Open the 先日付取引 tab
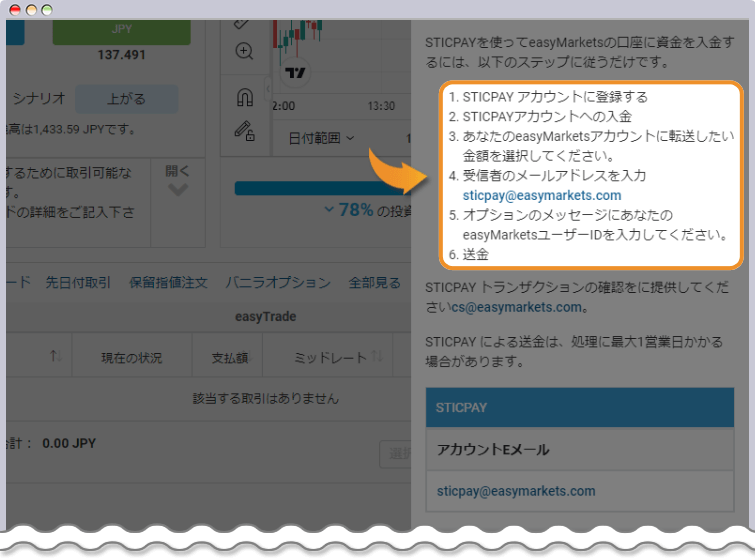Viewport: 755px width, 559px height. [x=78, y=283]
